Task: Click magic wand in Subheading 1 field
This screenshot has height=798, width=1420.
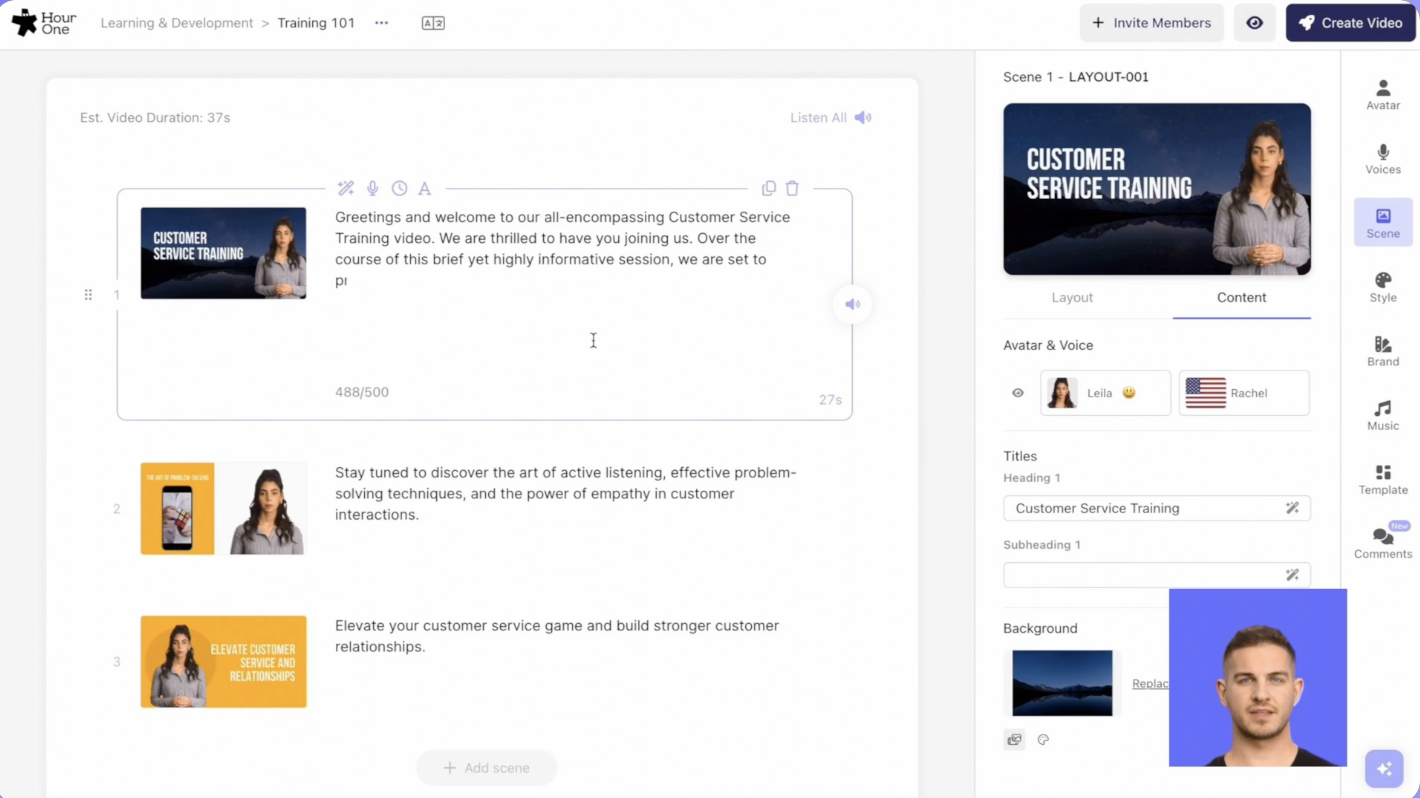Action: coord(1292,575)
